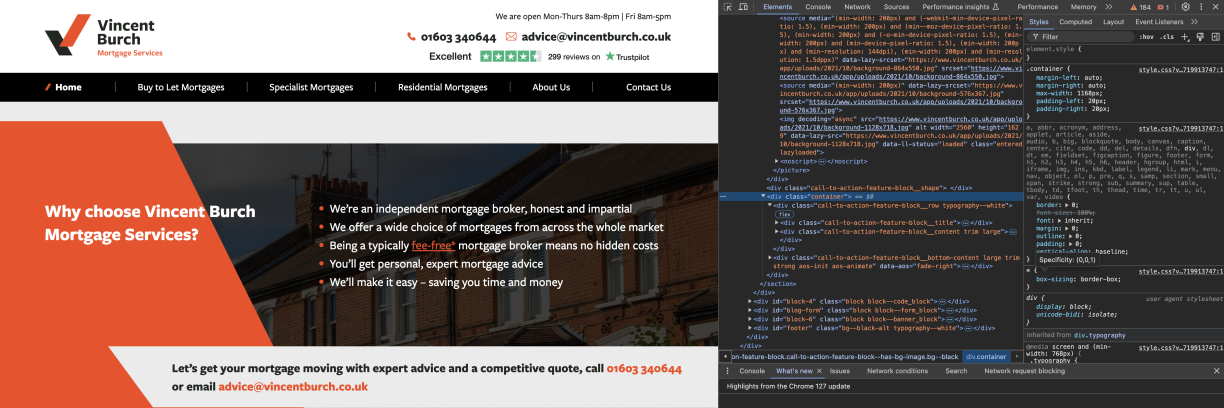Image resolution: width=1224 pixels, height=408 pixels.
Task: Toggle the .cls element classes panel
Action: pos(1166,37)
